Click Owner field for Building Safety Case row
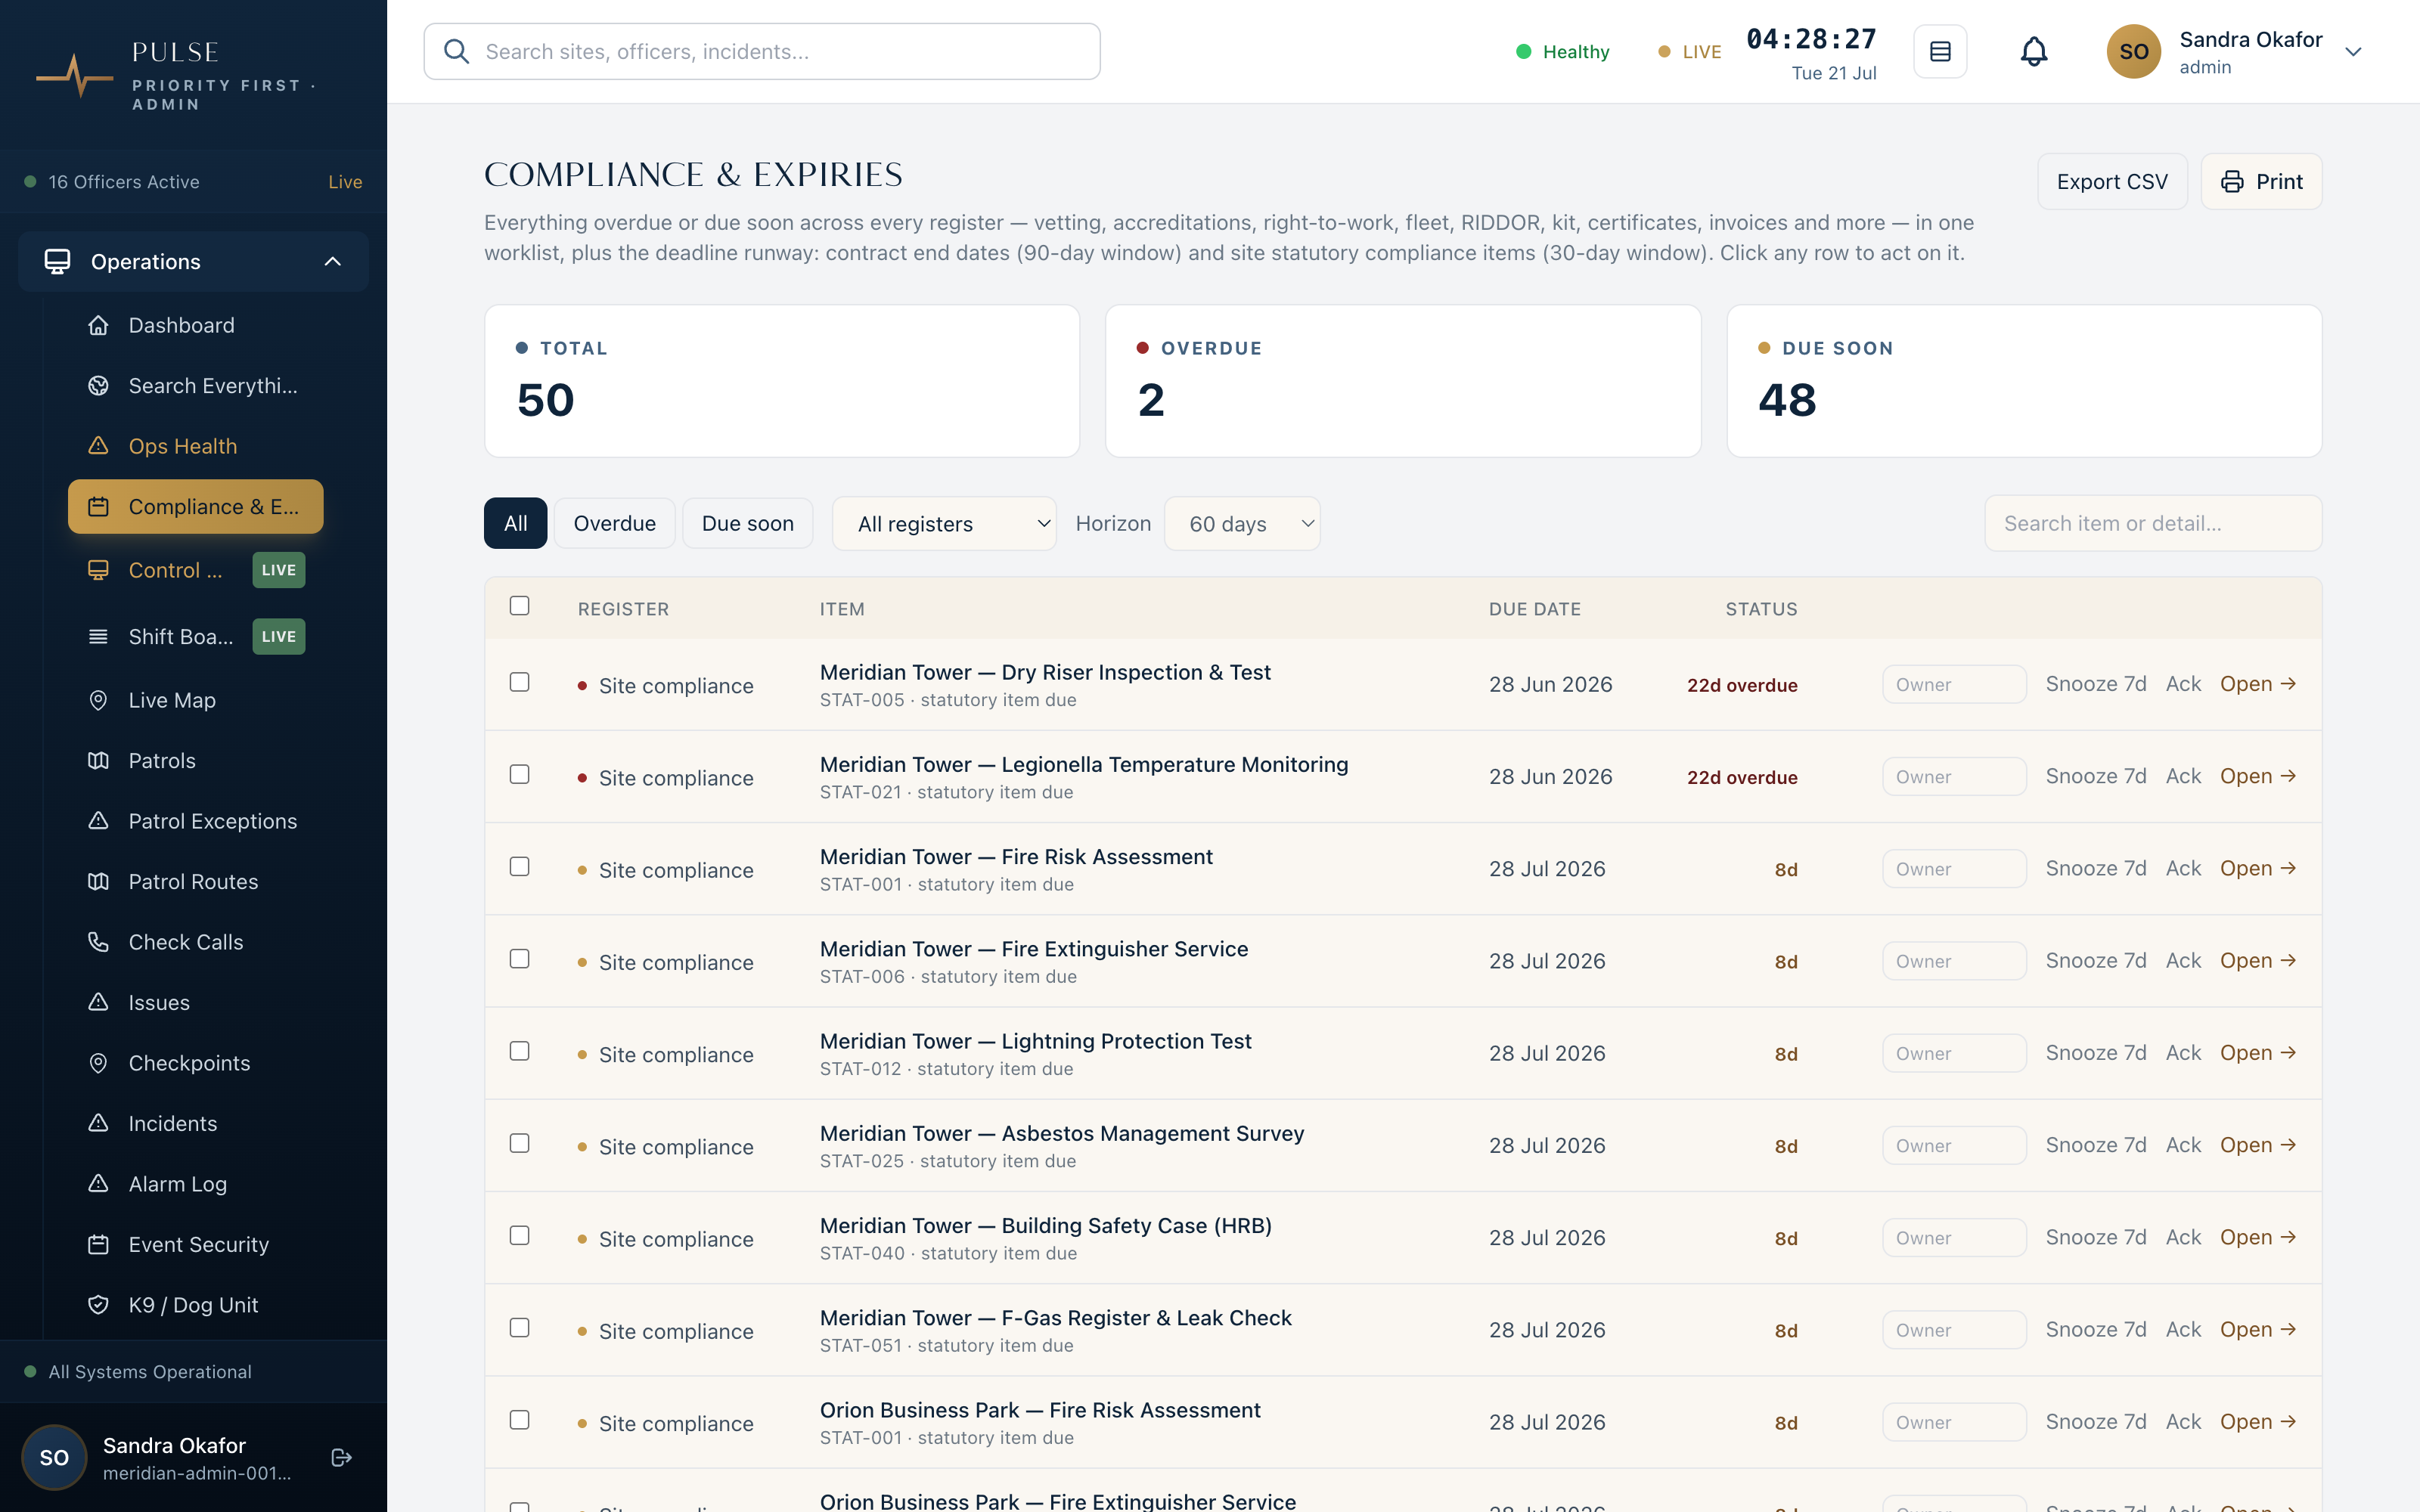This screenshot has height=1512, width=2420. 1954,1238
